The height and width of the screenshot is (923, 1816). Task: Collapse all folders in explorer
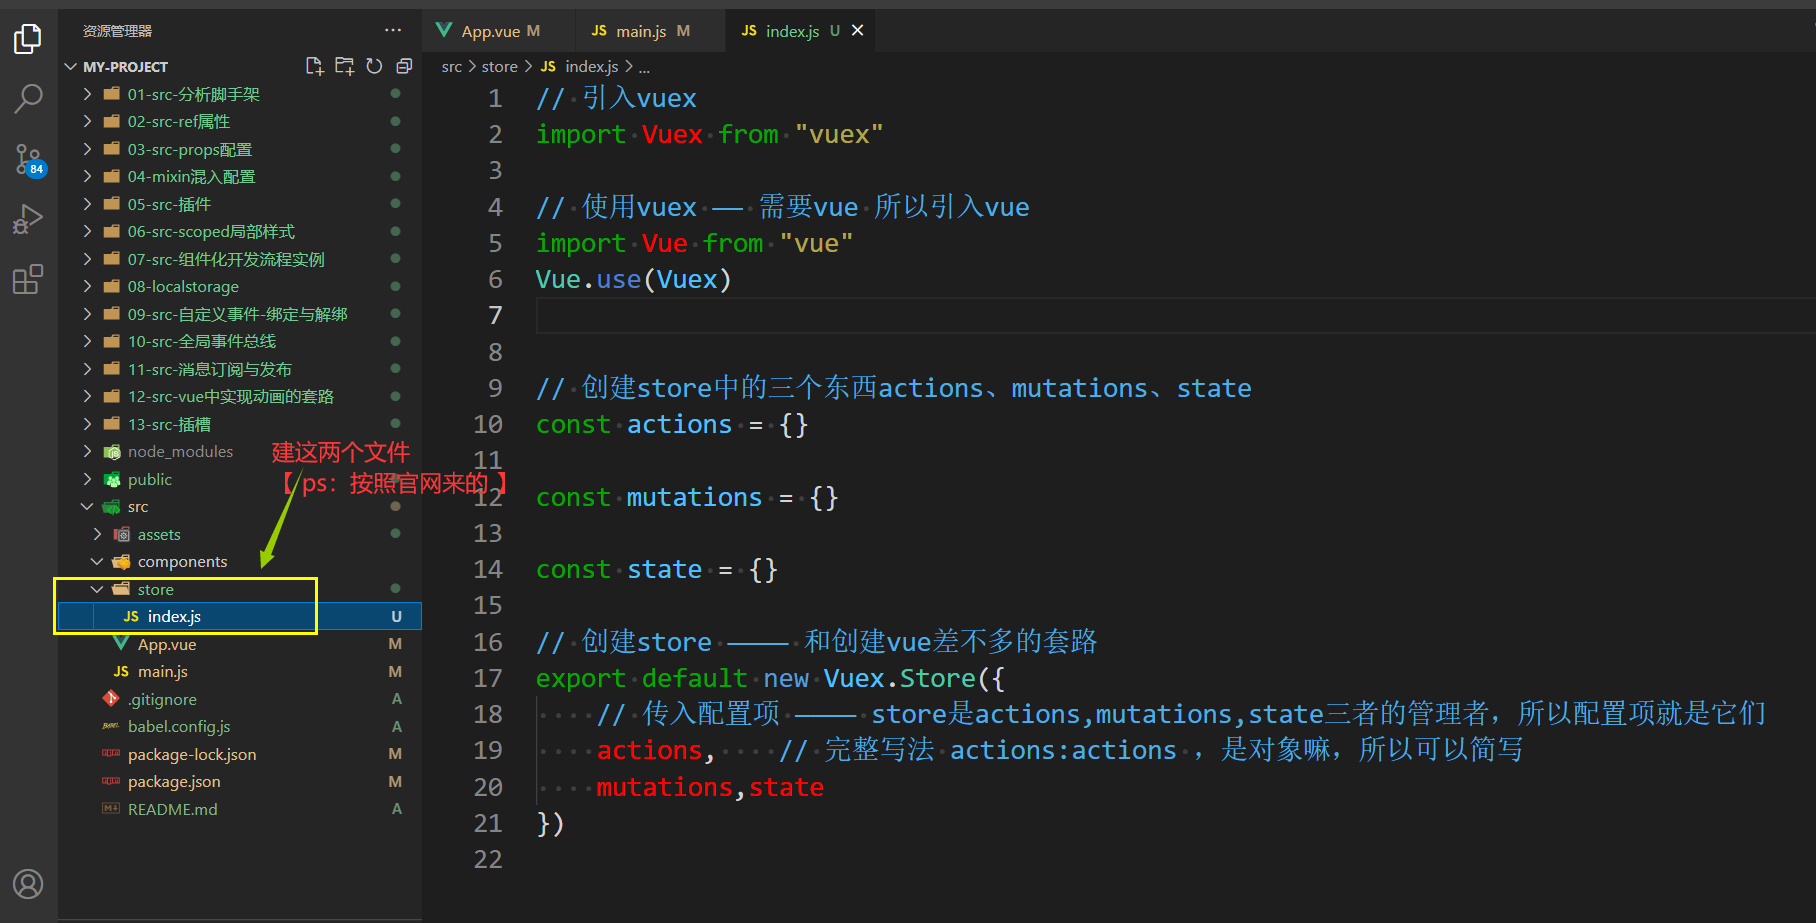(x=404, y=66)
